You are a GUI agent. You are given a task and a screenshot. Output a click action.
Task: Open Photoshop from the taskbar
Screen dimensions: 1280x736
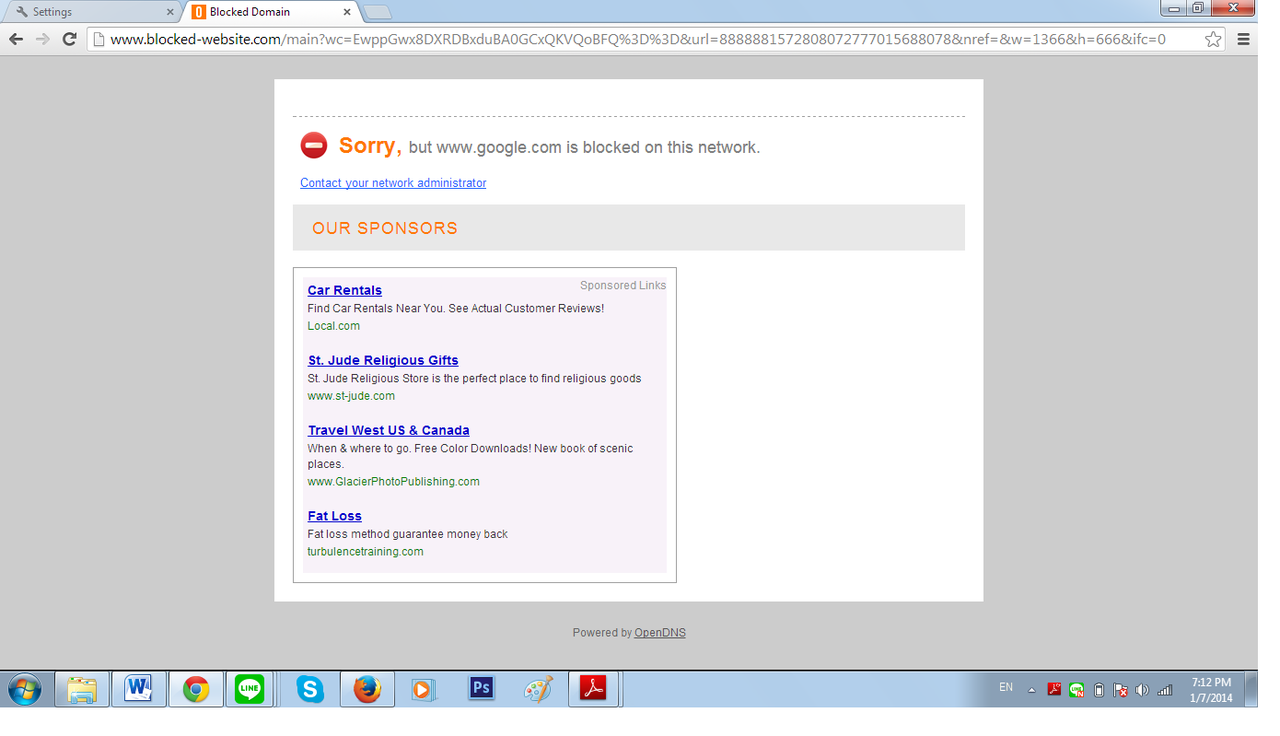(x=482, y=688)
